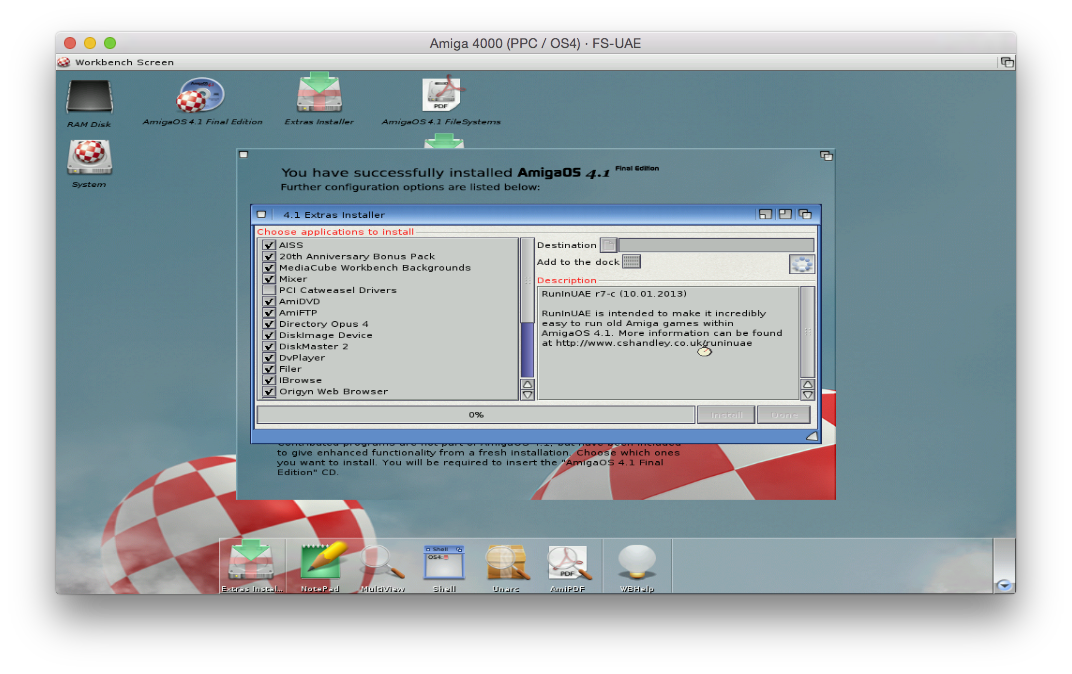
Task: Click the Extras Installer depth gadget
Action: [805, 214]
